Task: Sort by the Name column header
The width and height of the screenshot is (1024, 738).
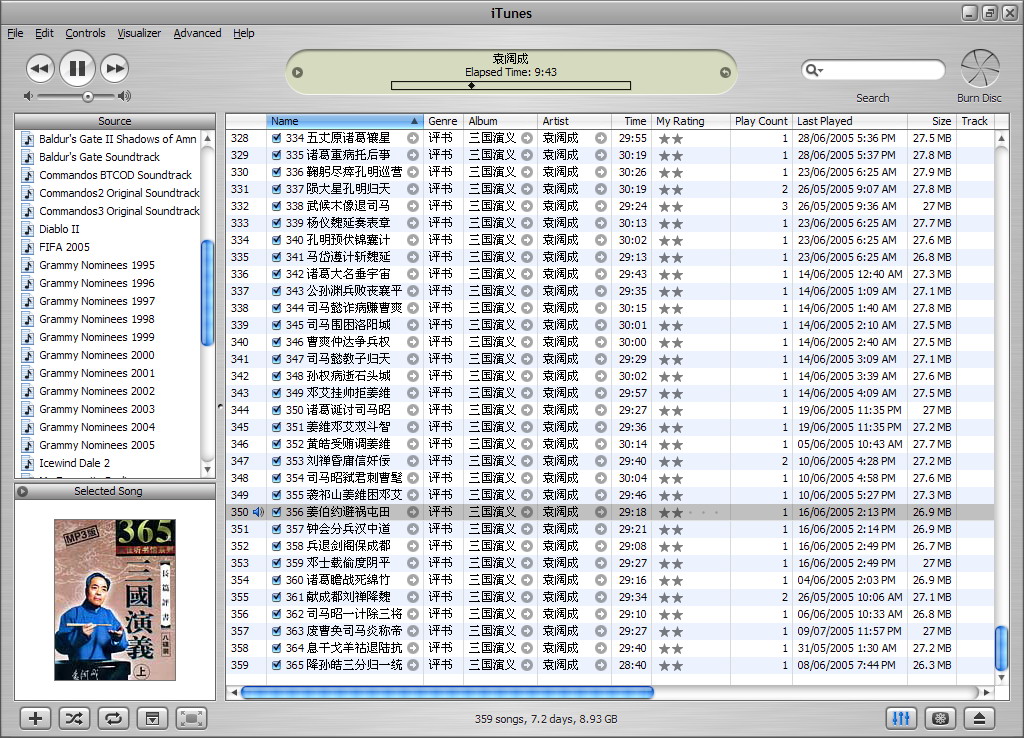Action: click(344, 121)
